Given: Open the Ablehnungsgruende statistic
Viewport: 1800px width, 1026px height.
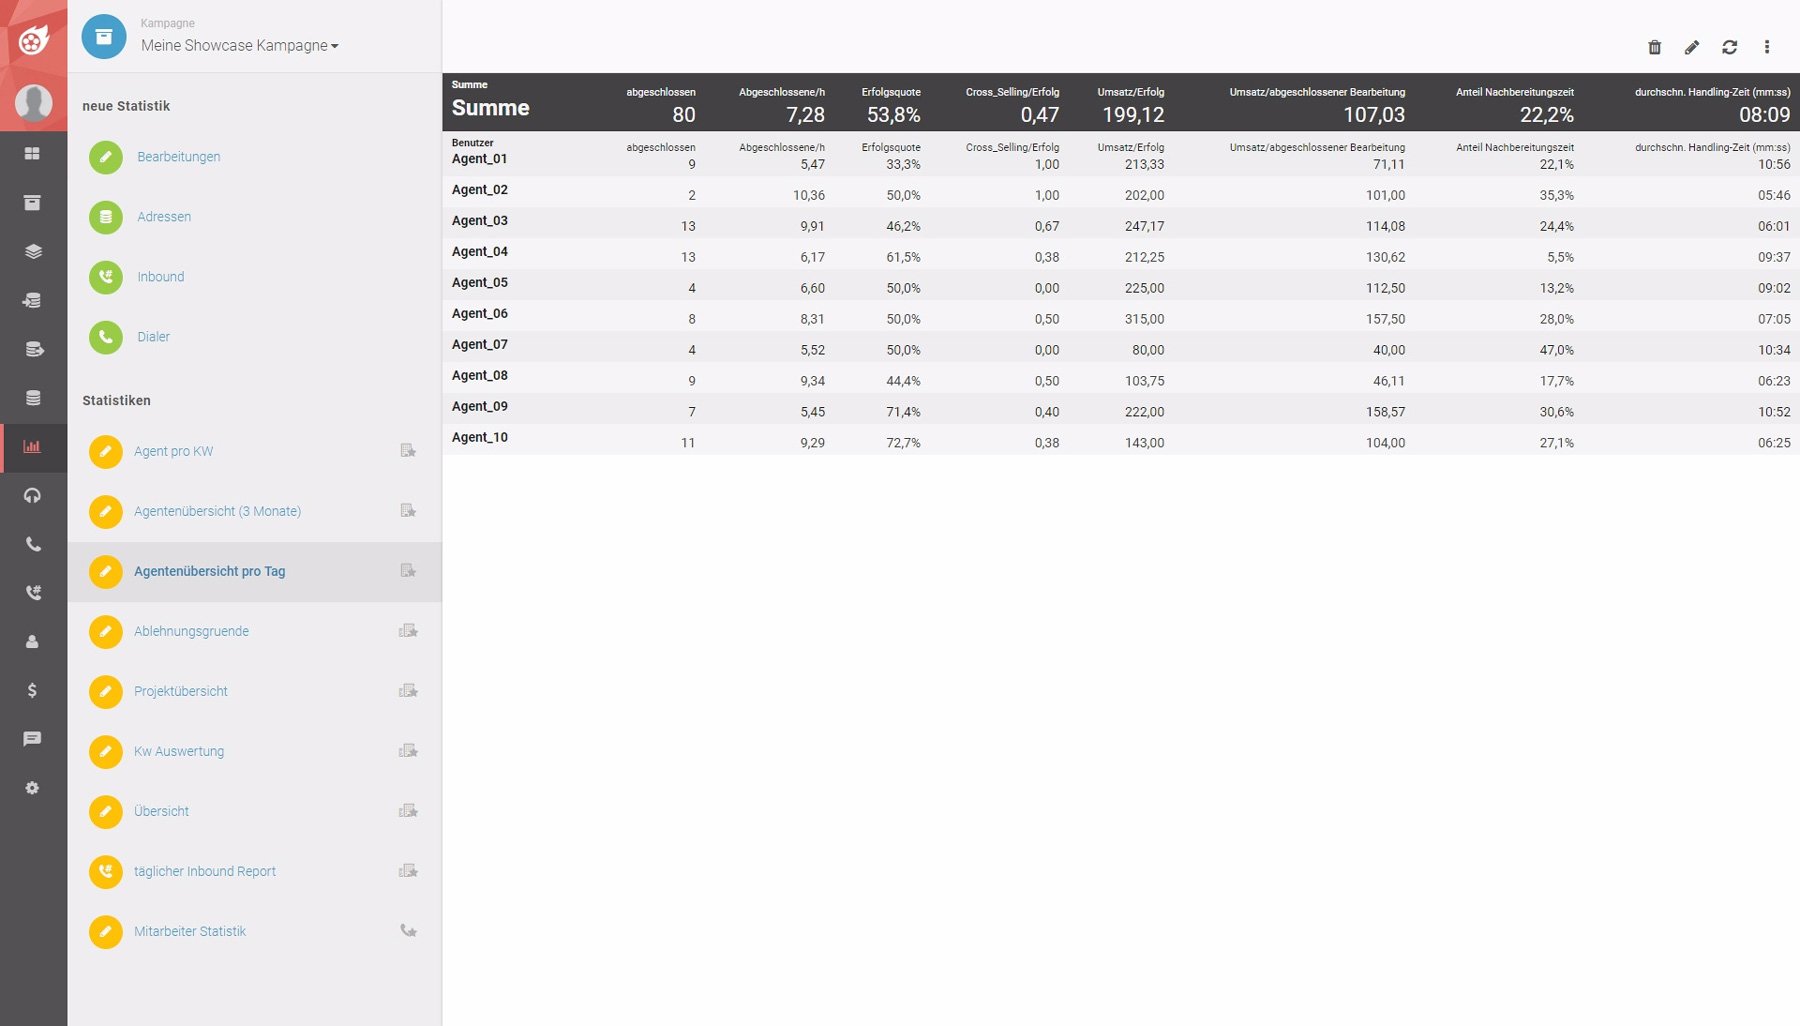Looking at the screenshot, I should click(191, 631).
